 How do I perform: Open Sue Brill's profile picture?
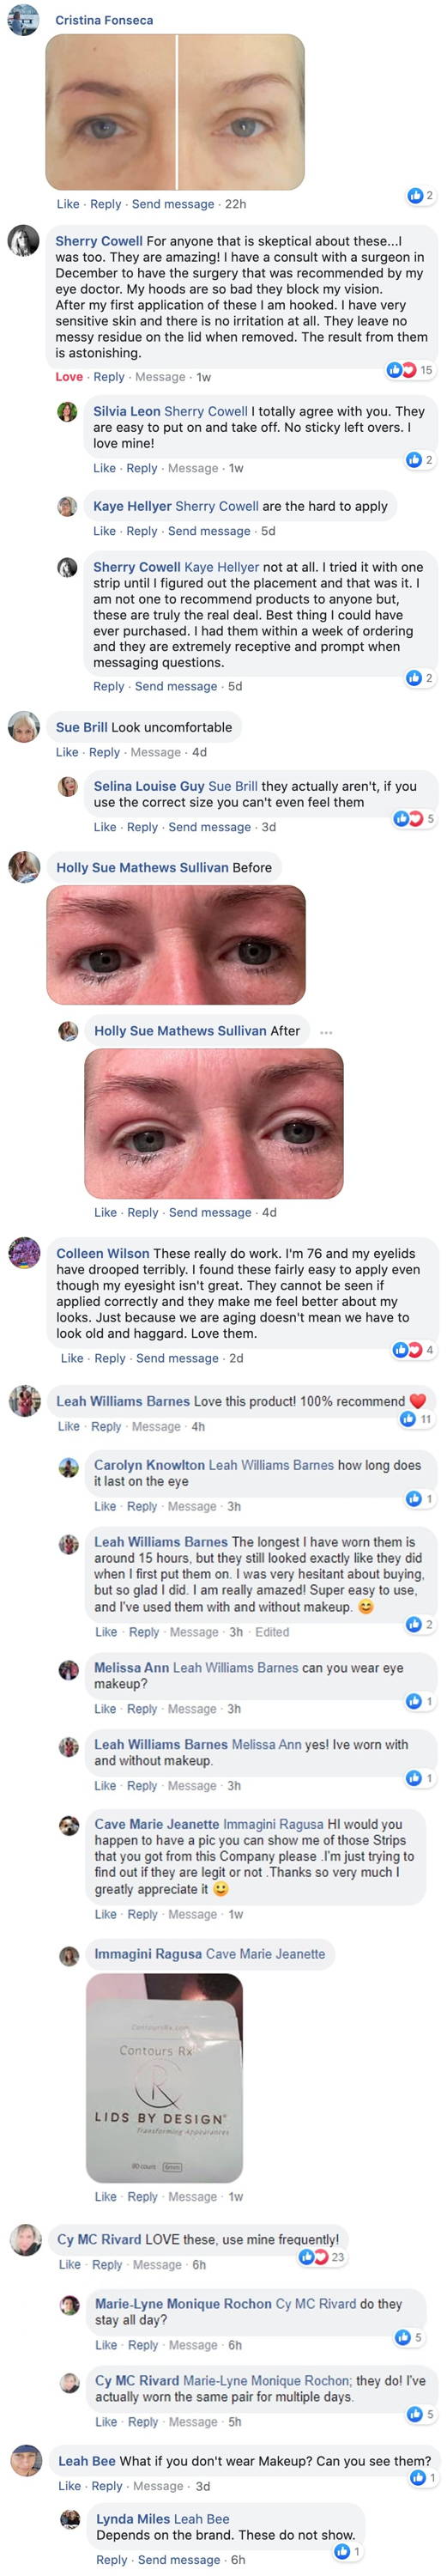[x=23, y=728]
